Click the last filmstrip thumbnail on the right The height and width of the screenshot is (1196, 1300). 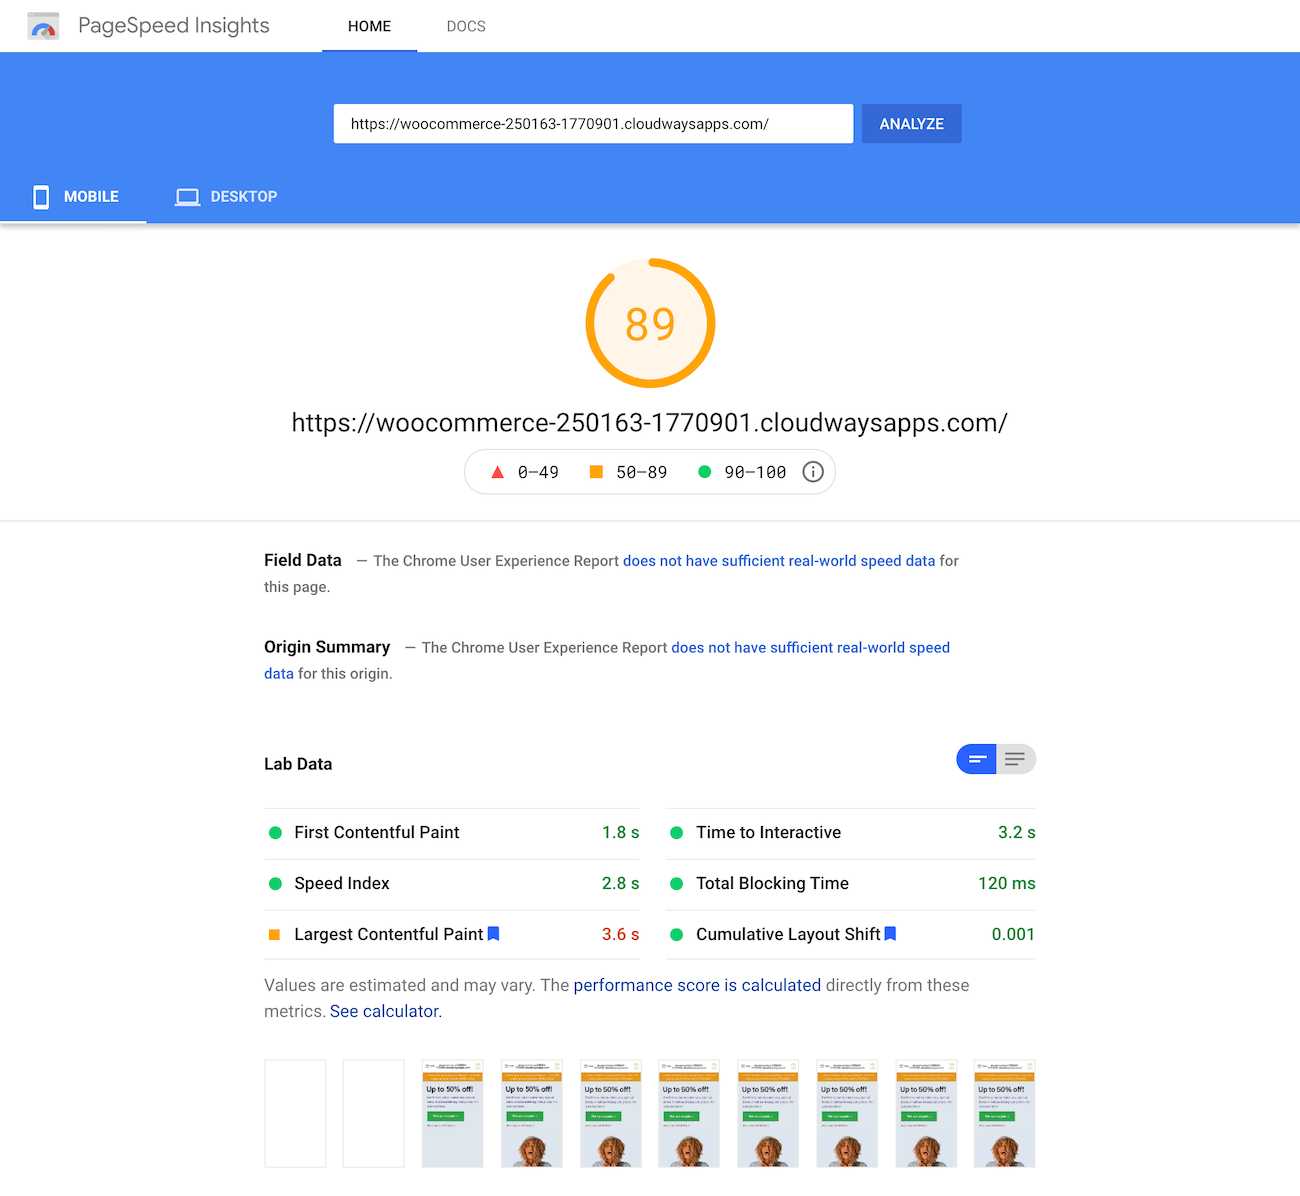click(x=1004, y=1113)
